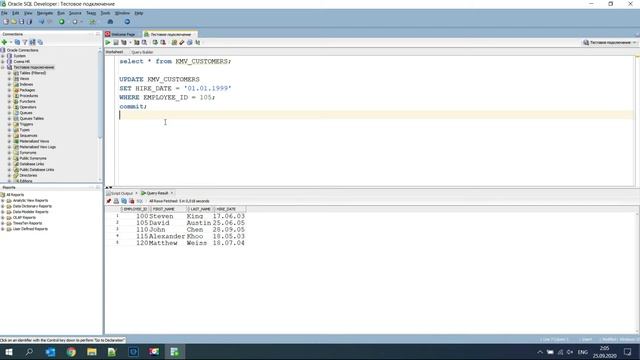Select the Database Links tree item
Viewport: 640px width, 360px height.
[31, 164]
